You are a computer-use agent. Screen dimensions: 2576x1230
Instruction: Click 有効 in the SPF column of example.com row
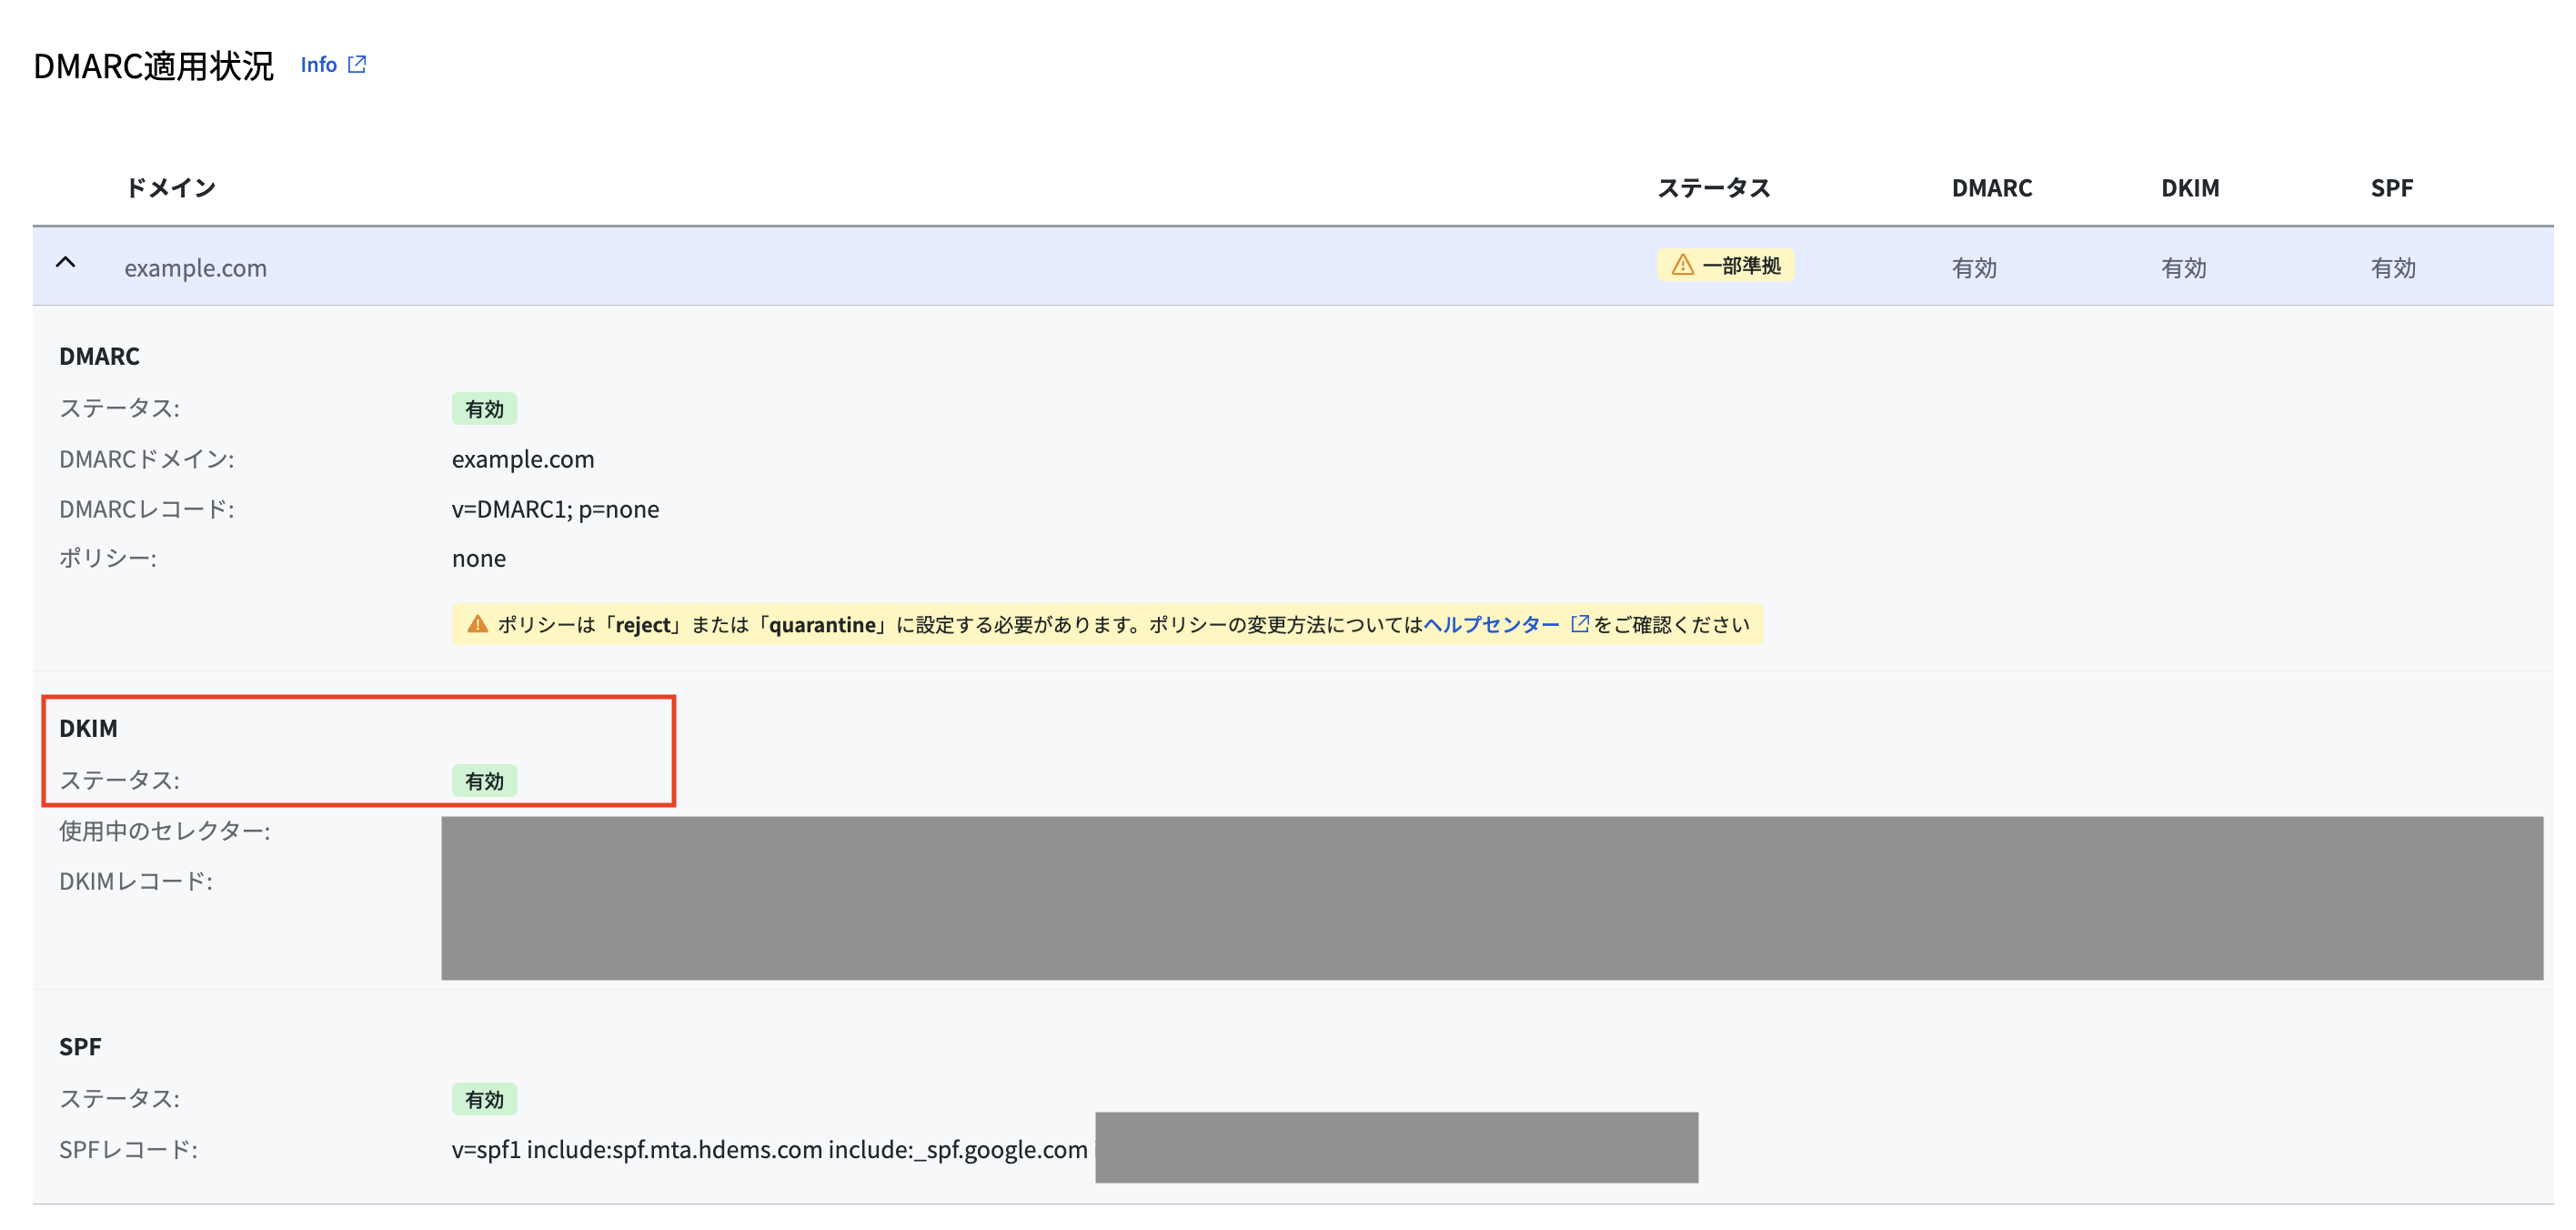pyautogui.click(x=2393, y=268)
